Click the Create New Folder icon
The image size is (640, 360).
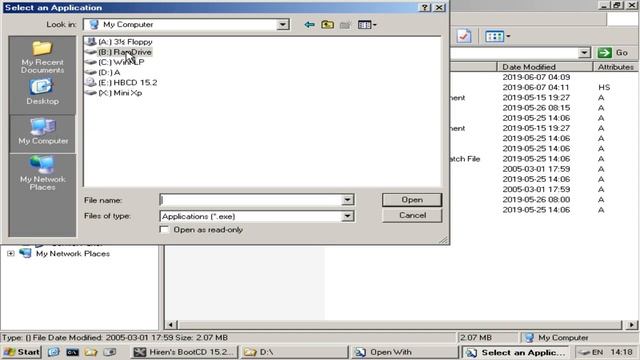(x=345, y=25)
